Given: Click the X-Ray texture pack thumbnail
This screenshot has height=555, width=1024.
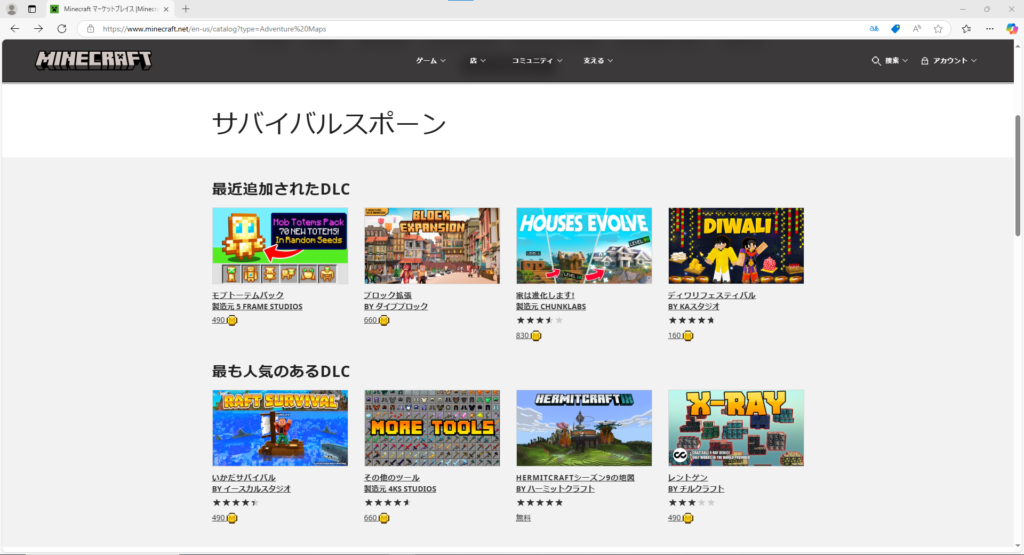Looking at the screenshot, I should tap(735, 428).
